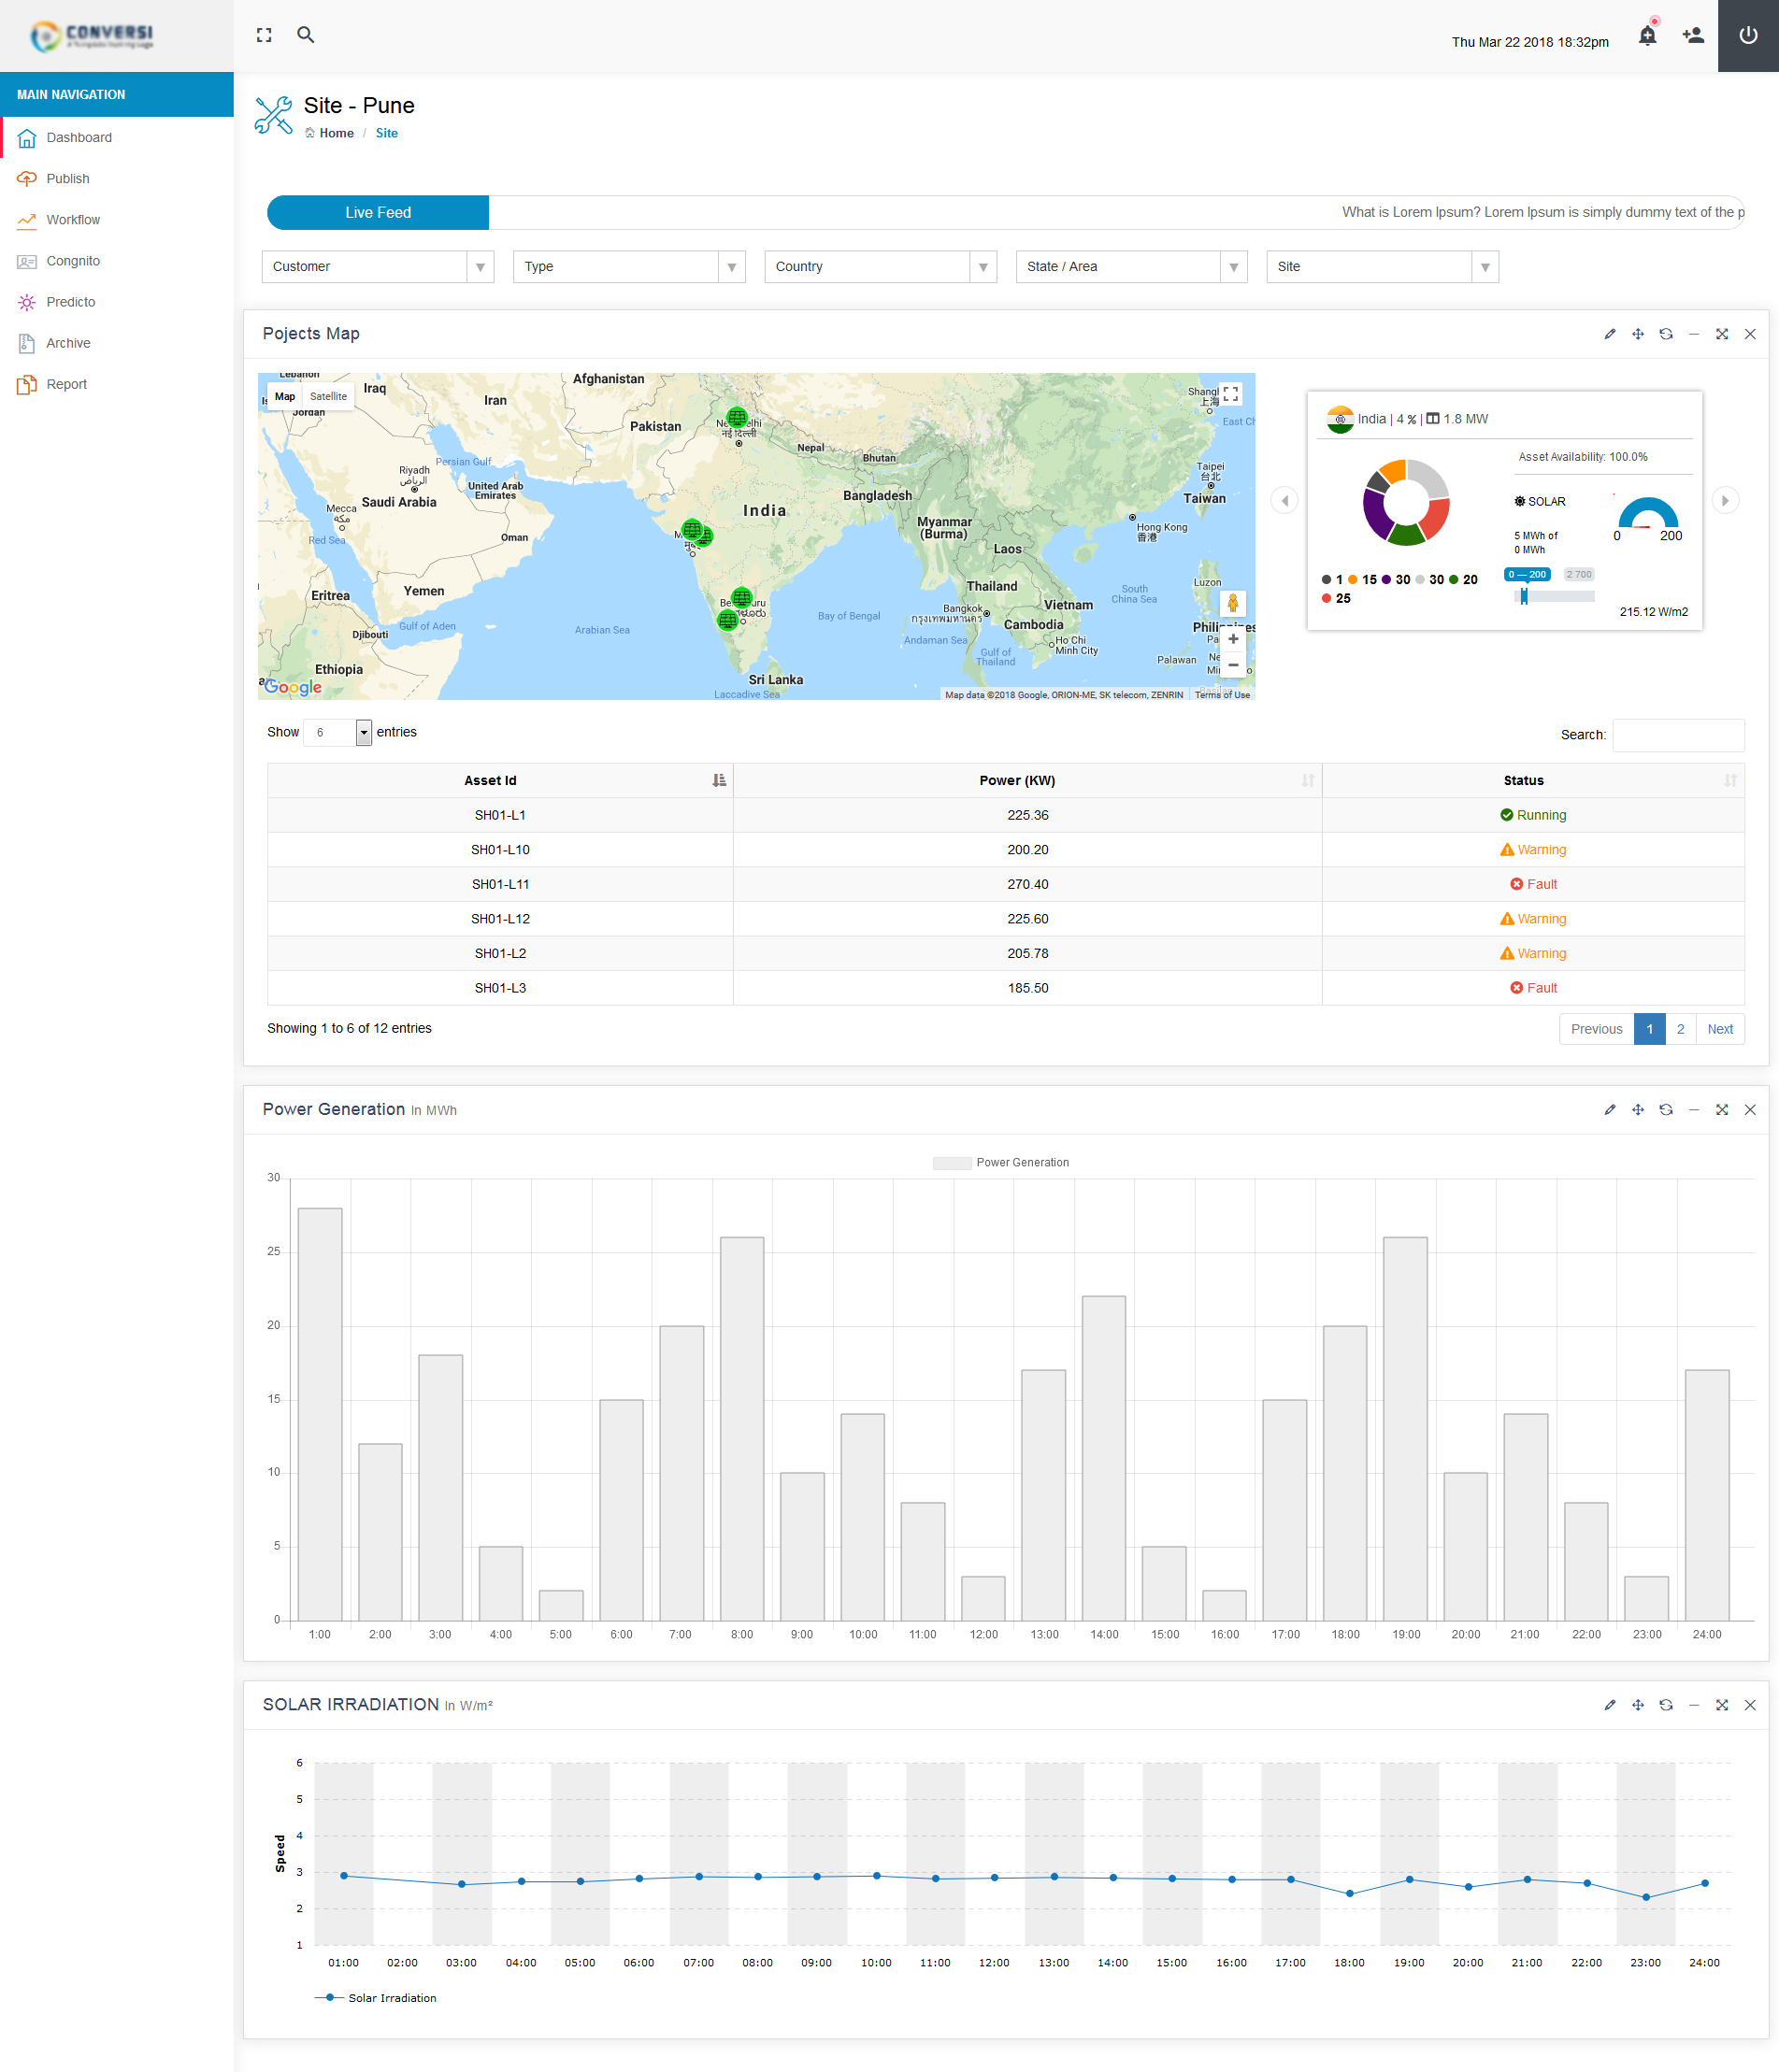Zoom in on the map
Screen dimensions: 1779x2072
coord(1233,639)
